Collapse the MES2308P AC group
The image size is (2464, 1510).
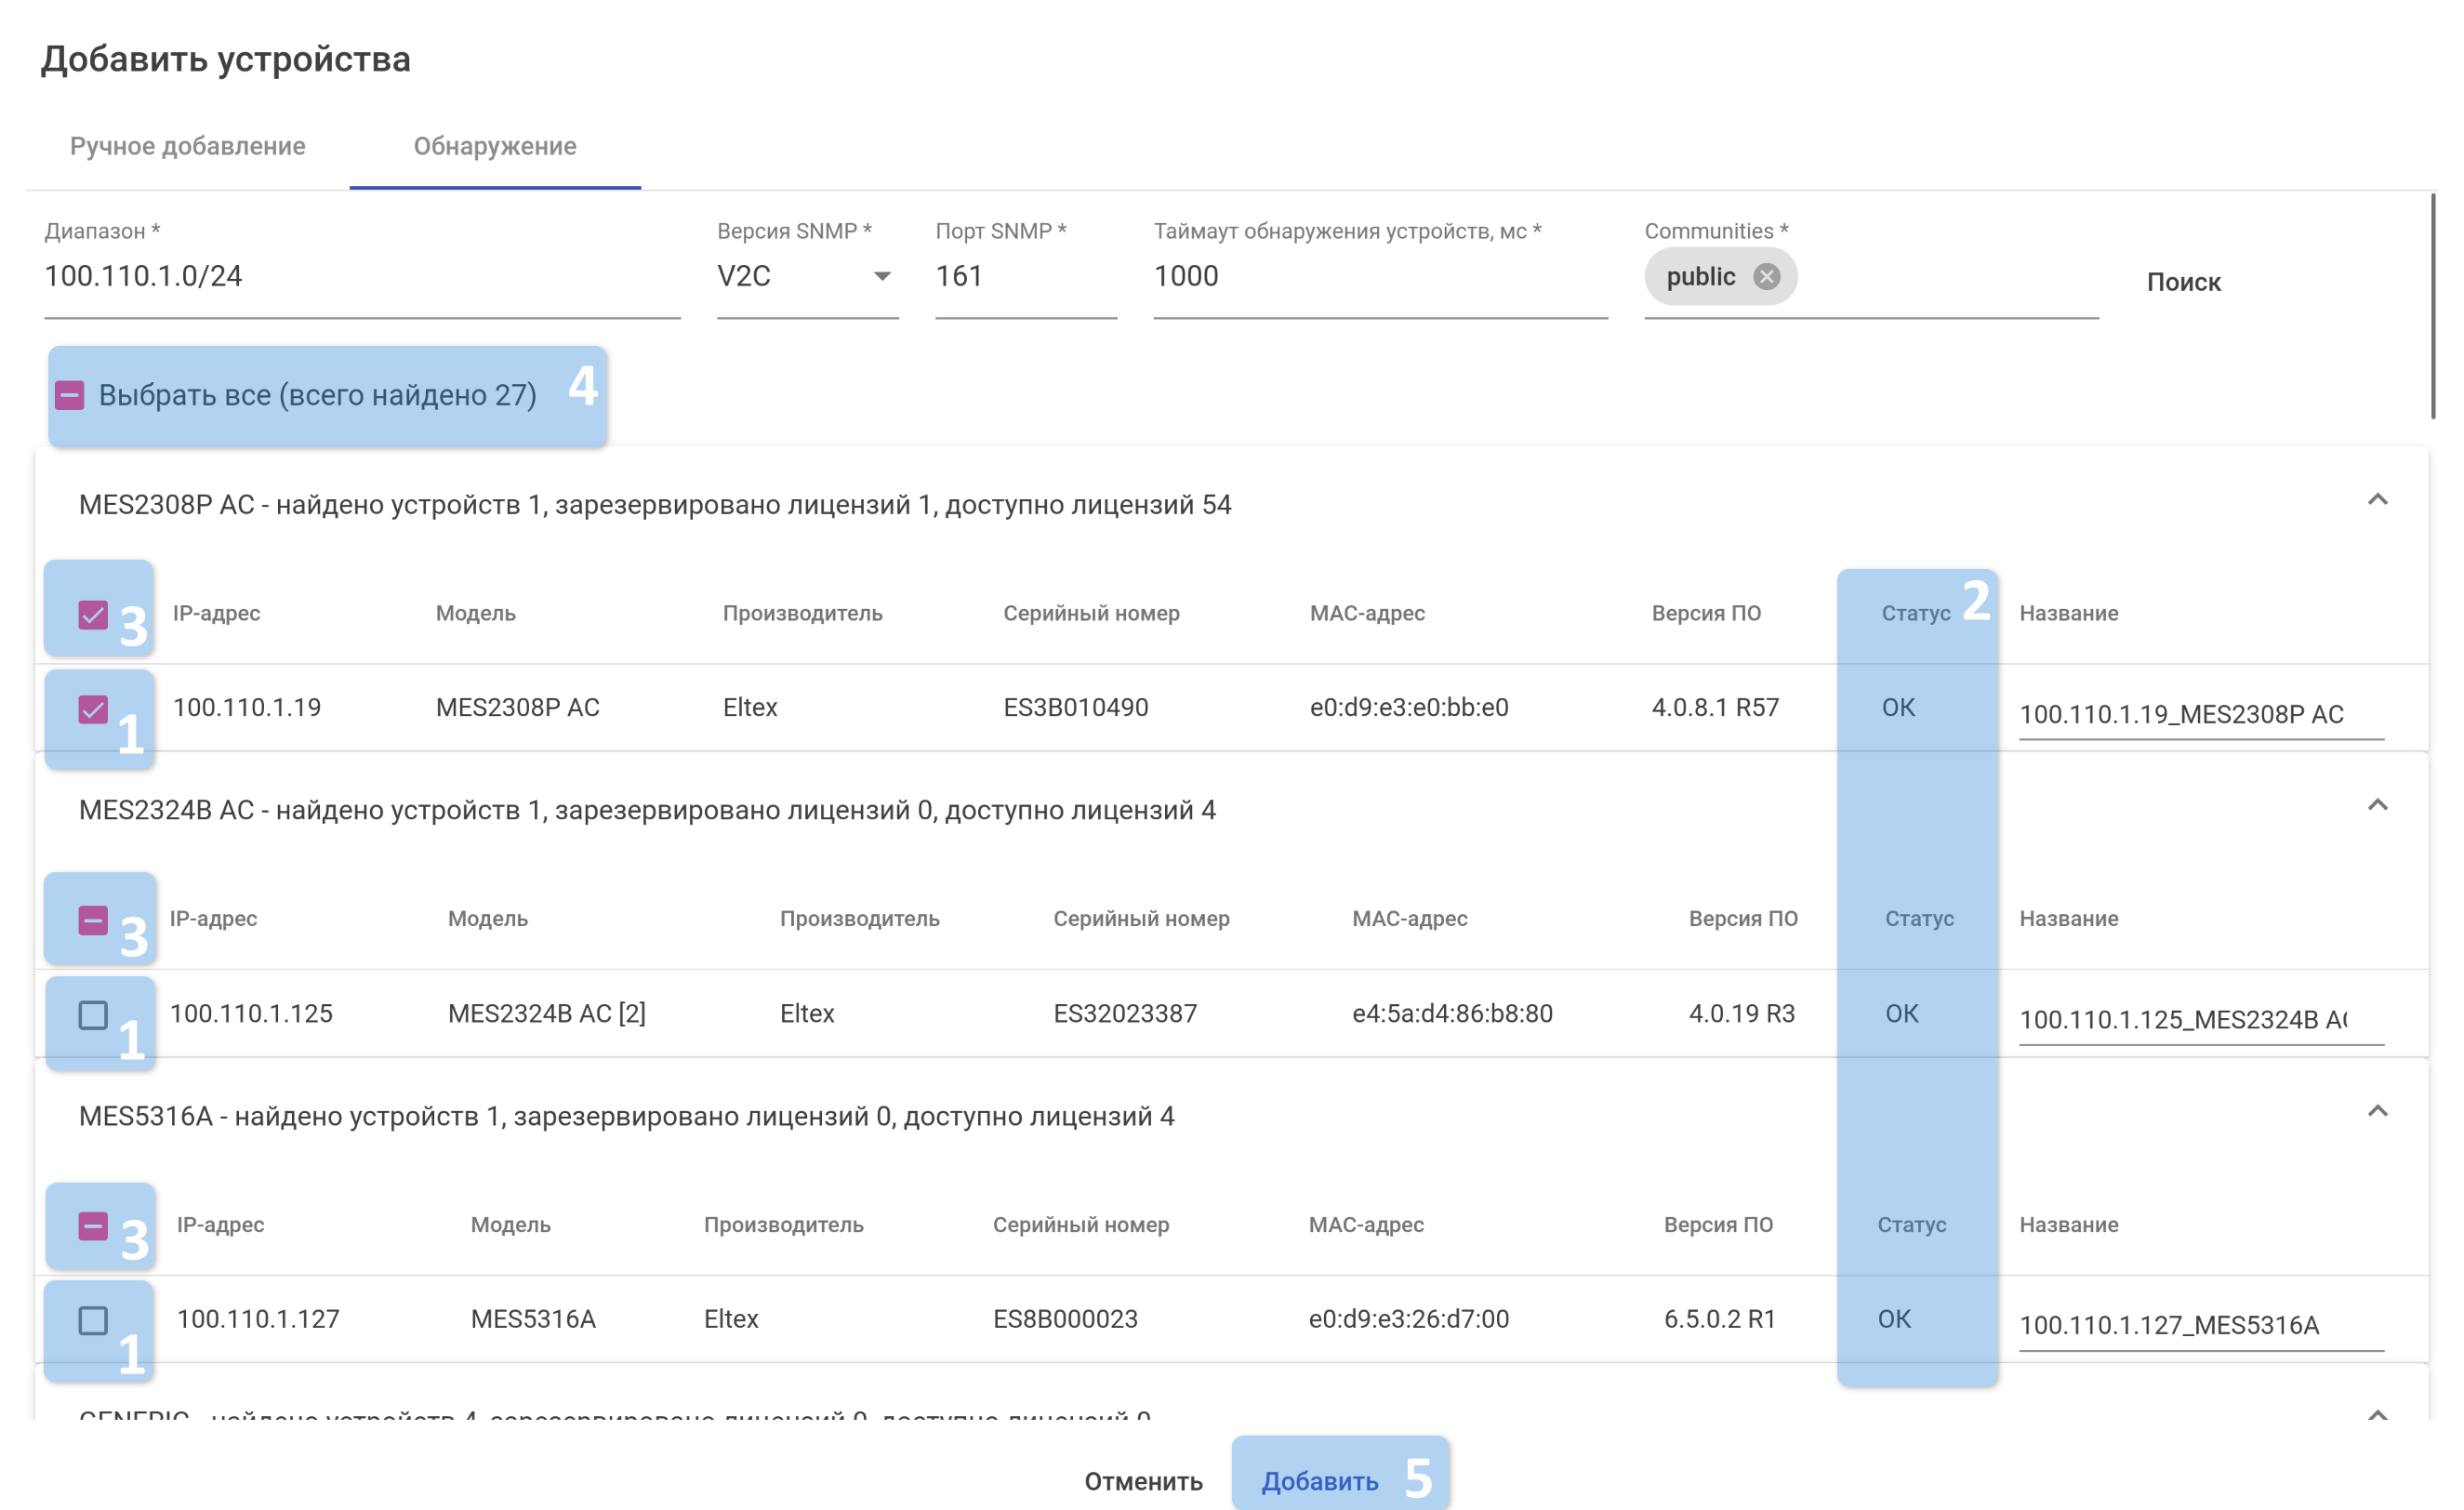tap(2377, 500)
